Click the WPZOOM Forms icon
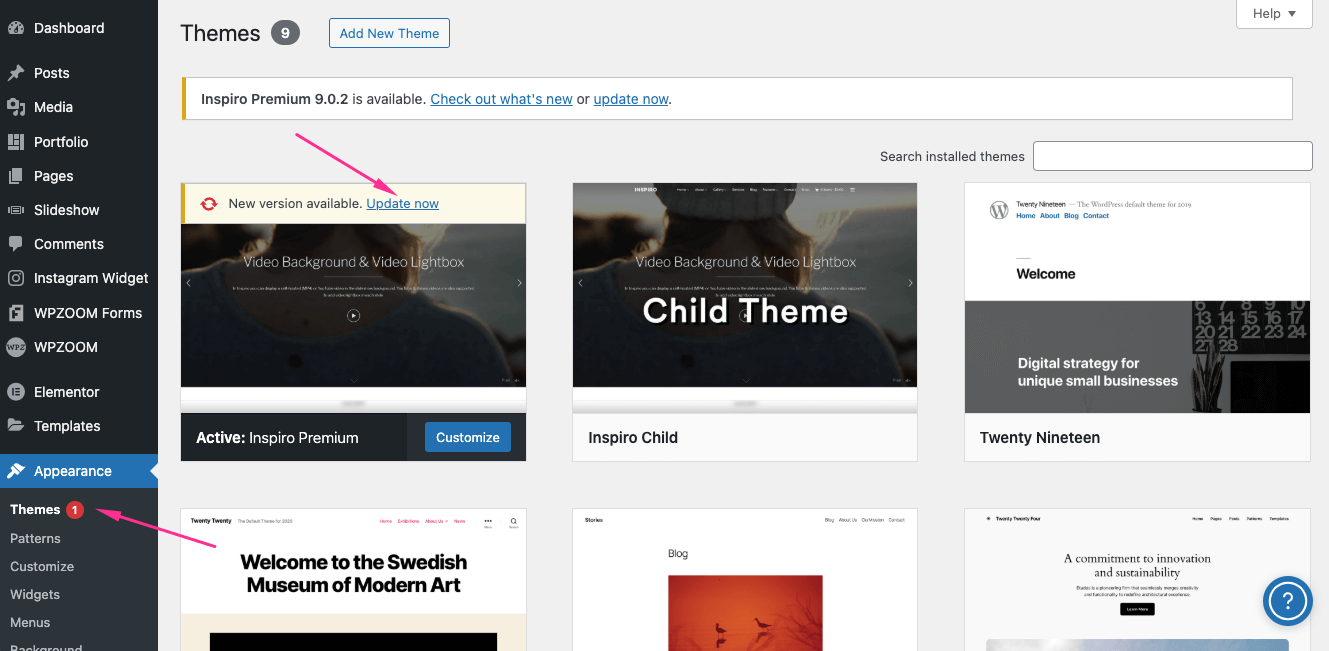Viewport: 1329px width, 651px height. pyautogui.click(x=16, y=313)
